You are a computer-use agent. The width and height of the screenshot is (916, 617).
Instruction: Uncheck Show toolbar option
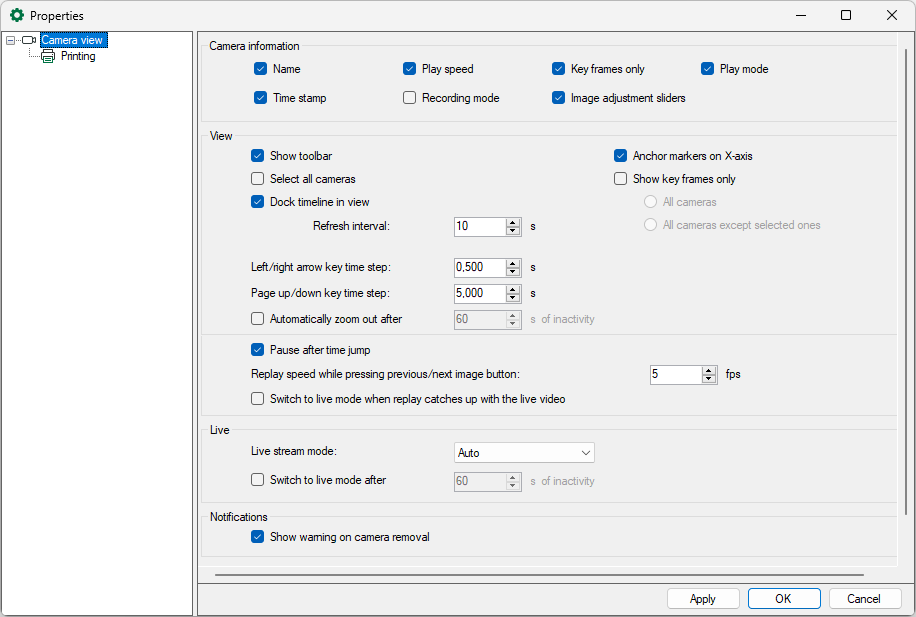point(258,156)
